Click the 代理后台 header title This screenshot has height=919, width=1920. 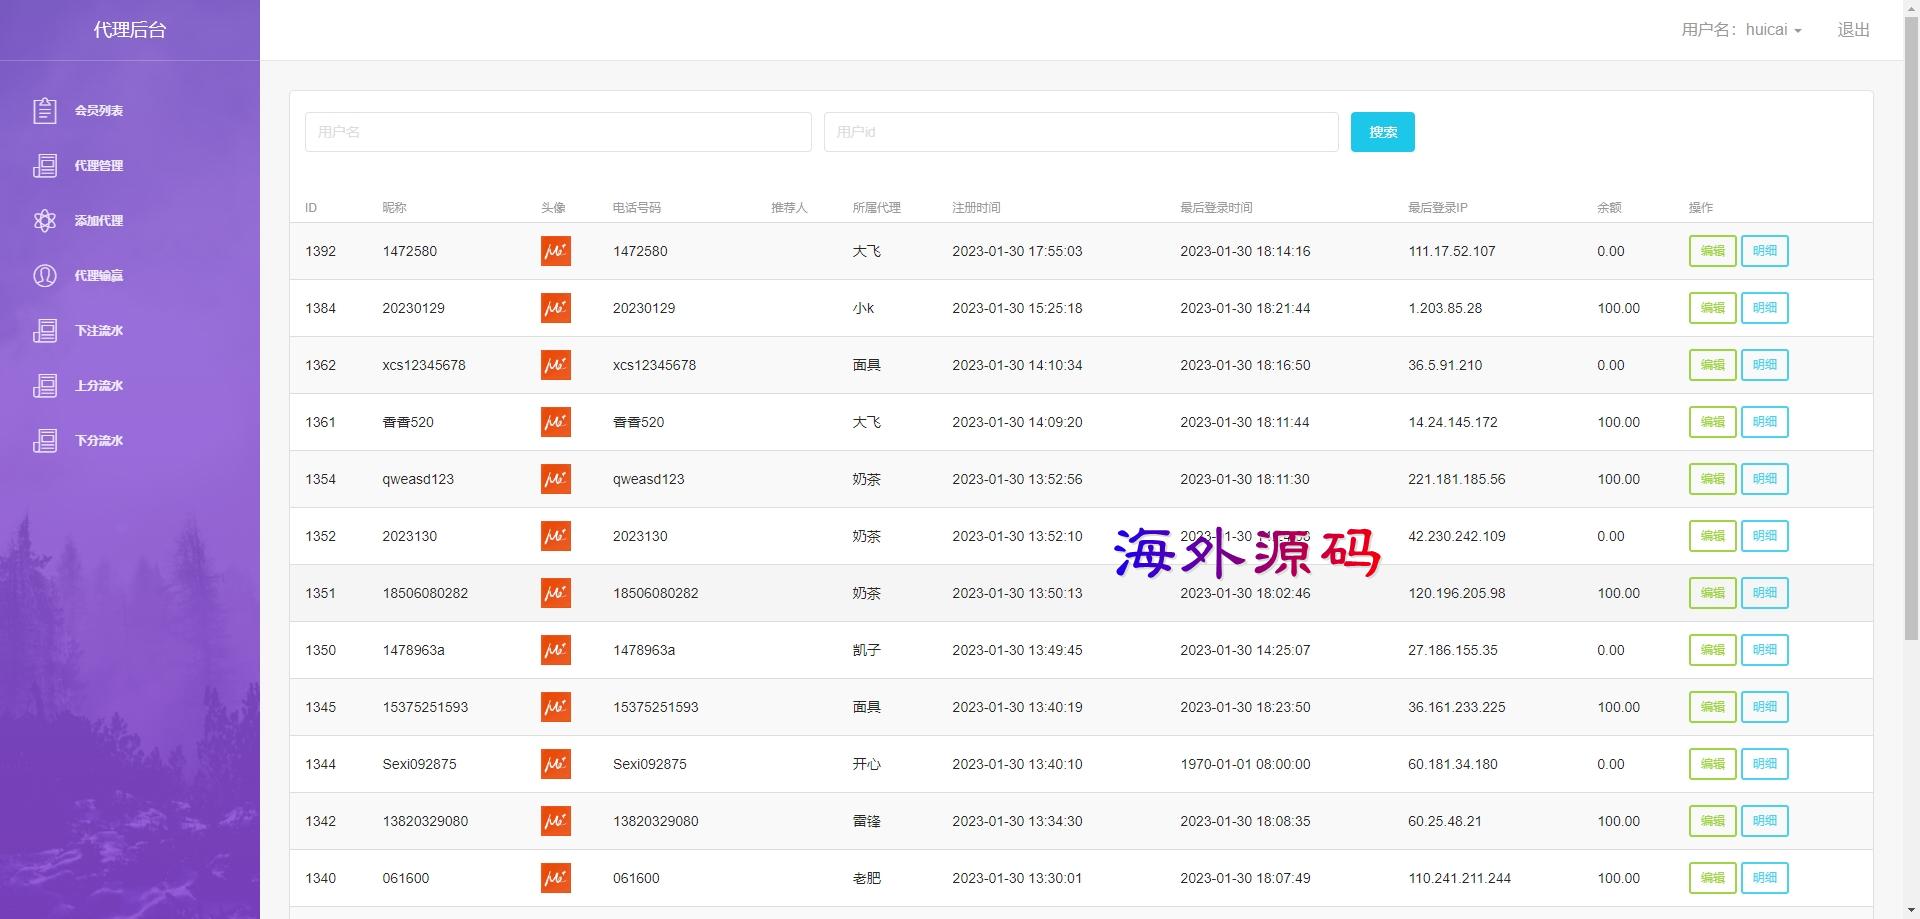130,30
